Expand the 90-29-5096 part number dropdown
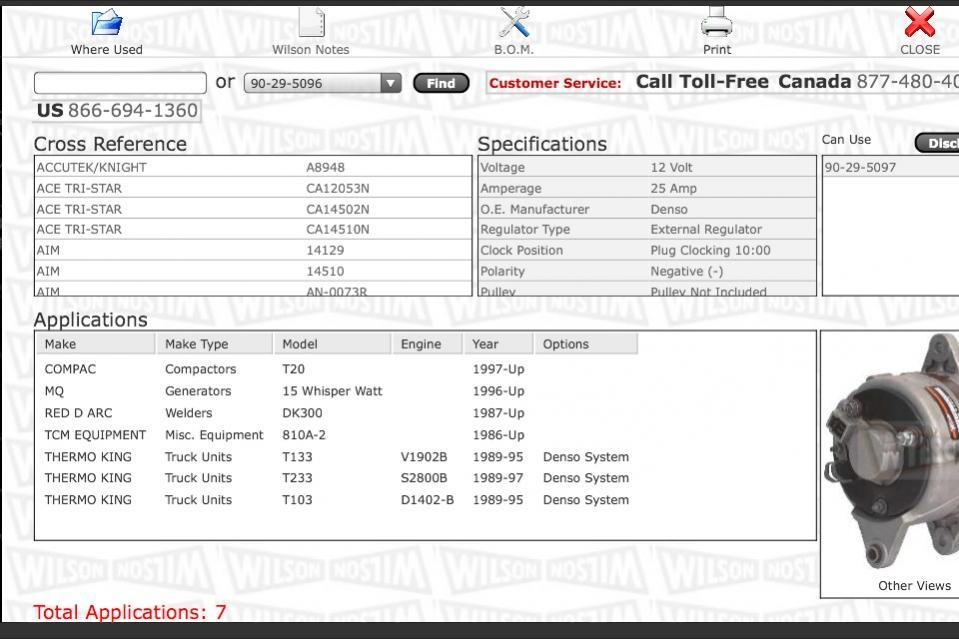This screenshot has width=959, height=639. point(391,84)
